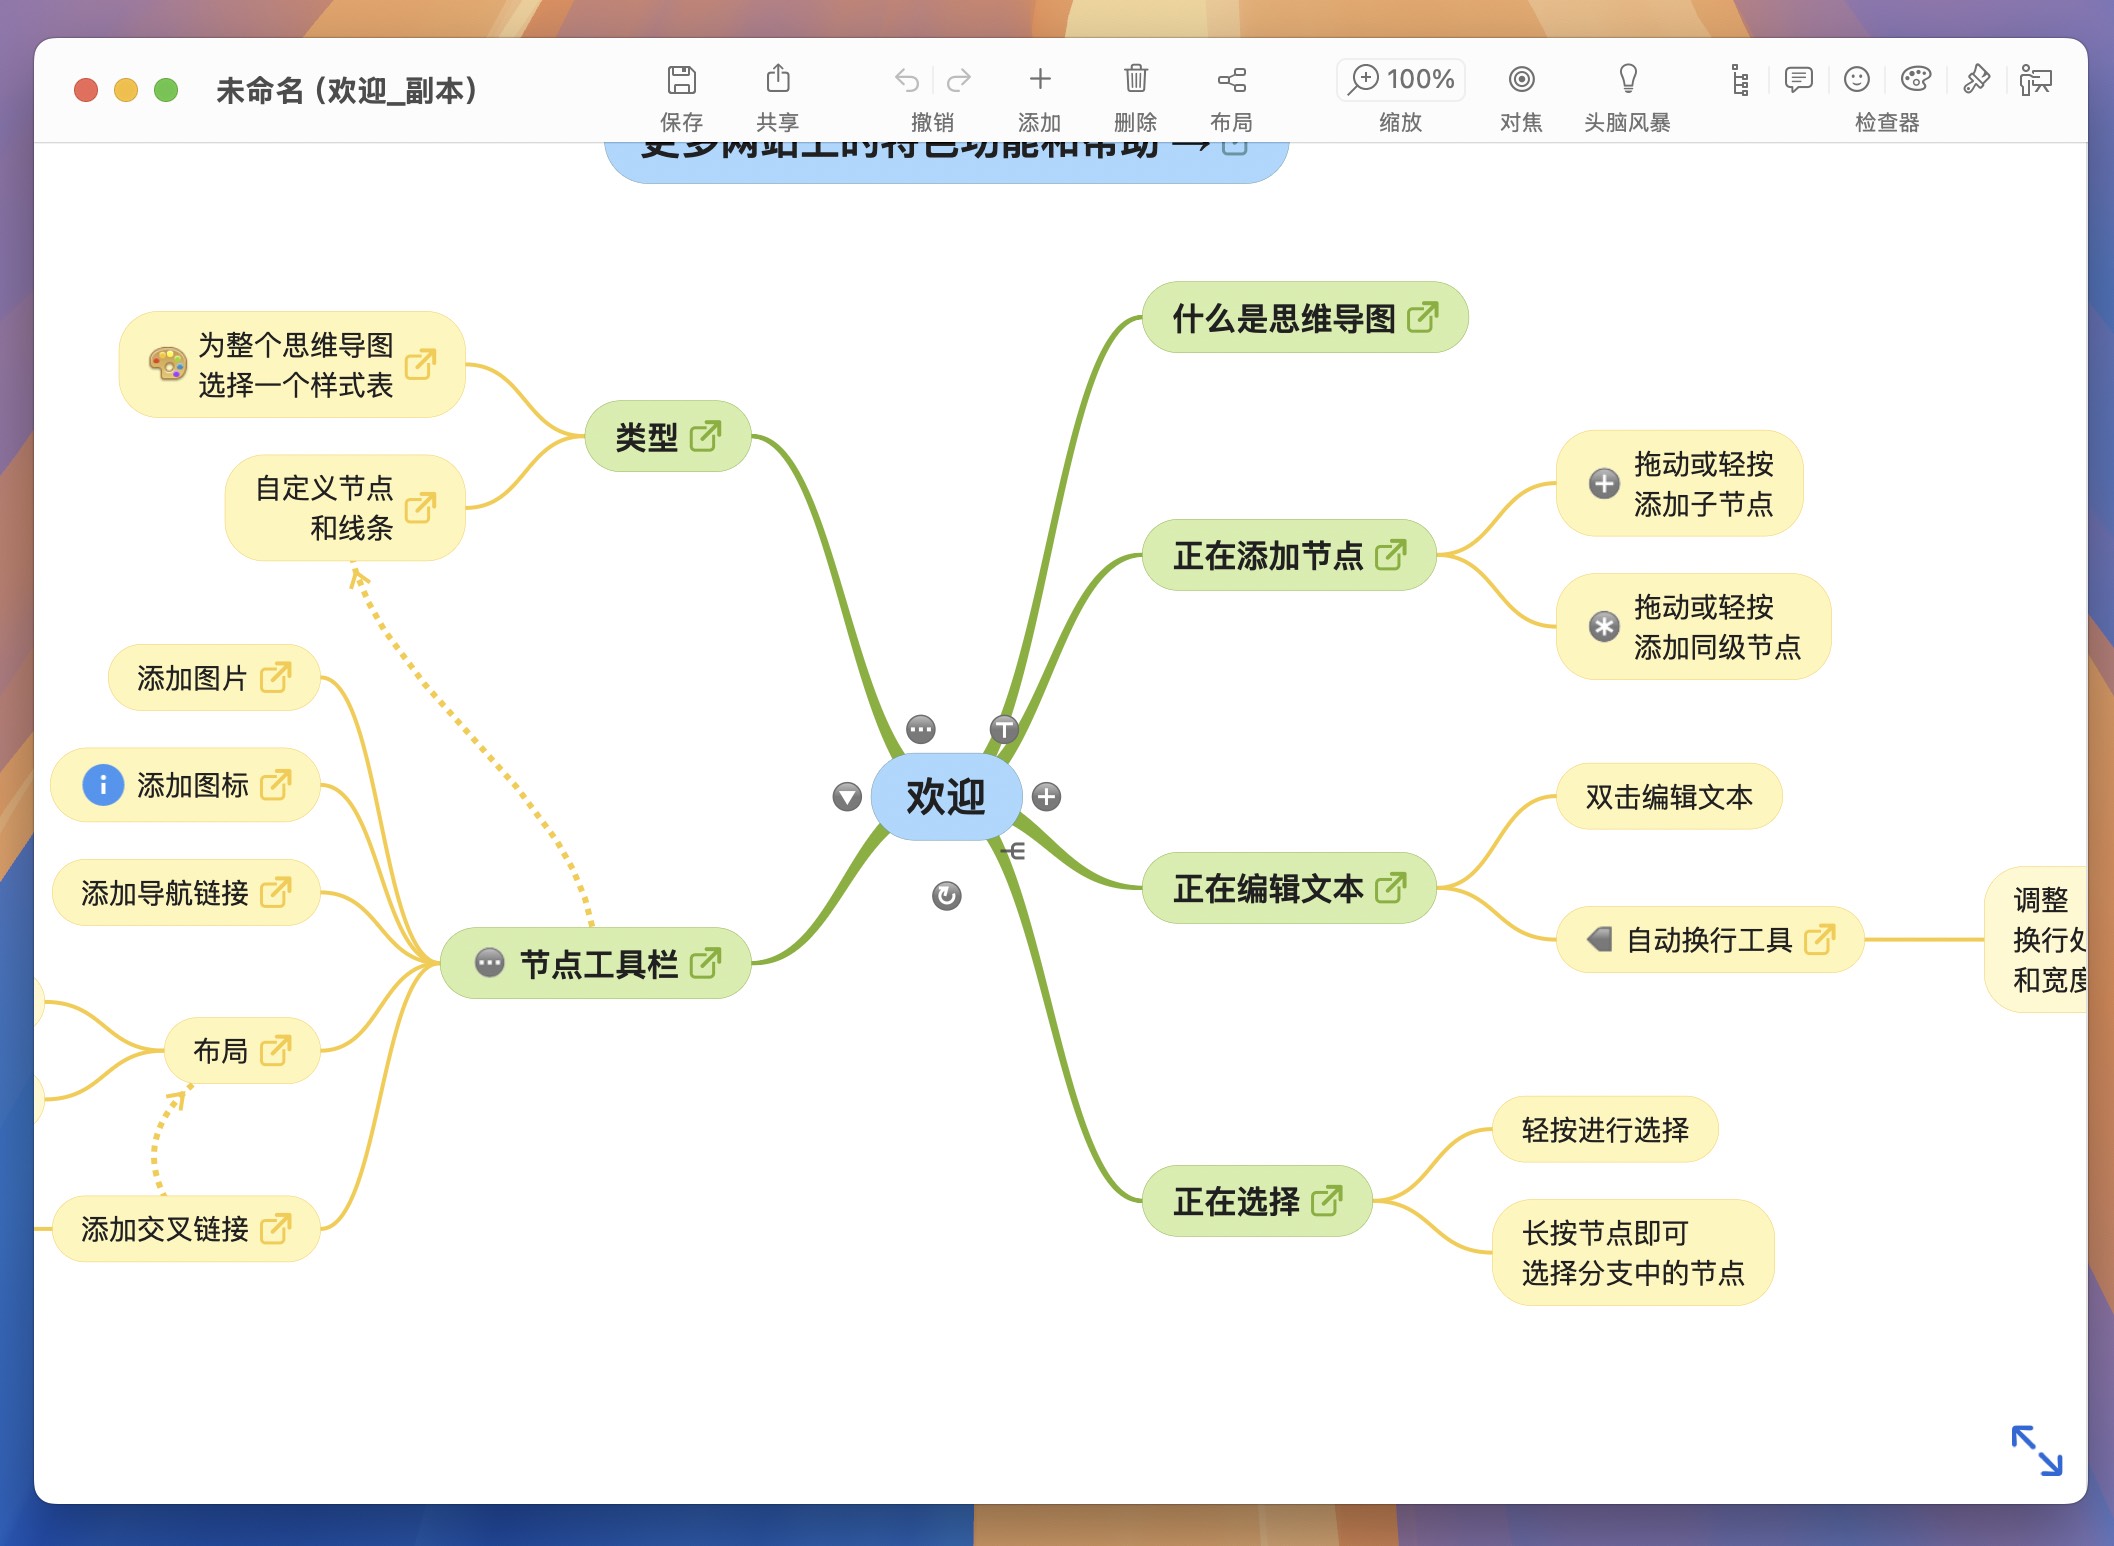Start 头脑风暴 with the lightbulb icon
Screen dimensions: 2114x1546
(x=1628, y=78)
